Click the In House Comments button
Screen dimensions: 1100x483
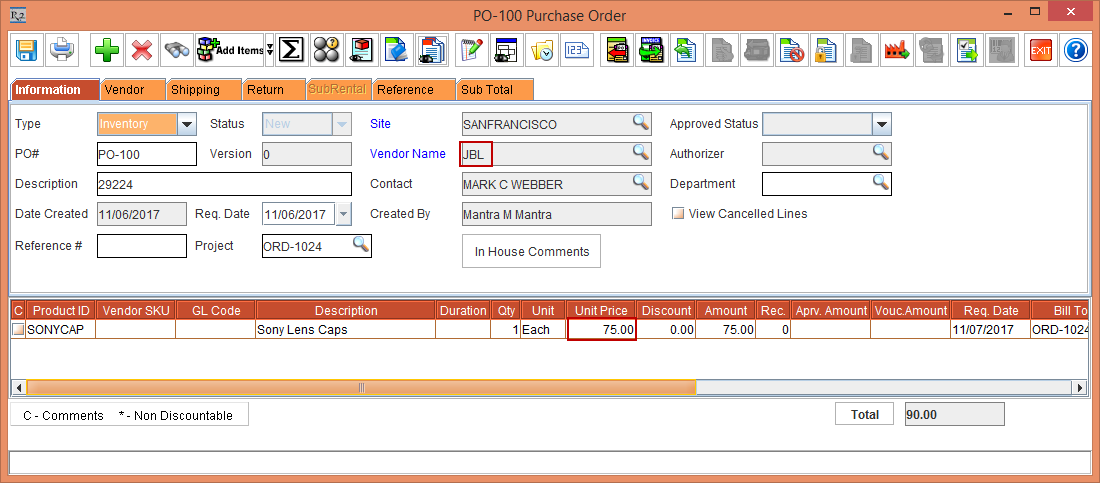tap(531, 252)
